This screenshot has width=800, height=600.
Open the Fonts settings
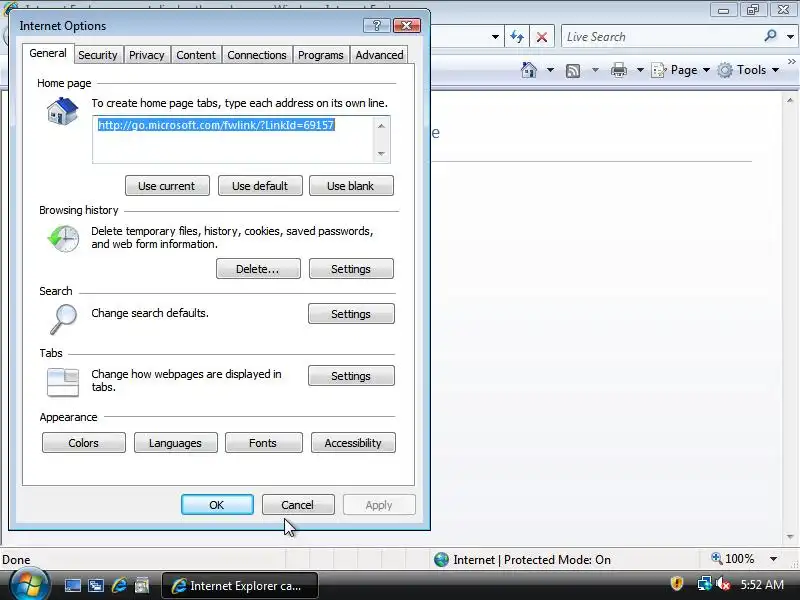pos(263,443)
